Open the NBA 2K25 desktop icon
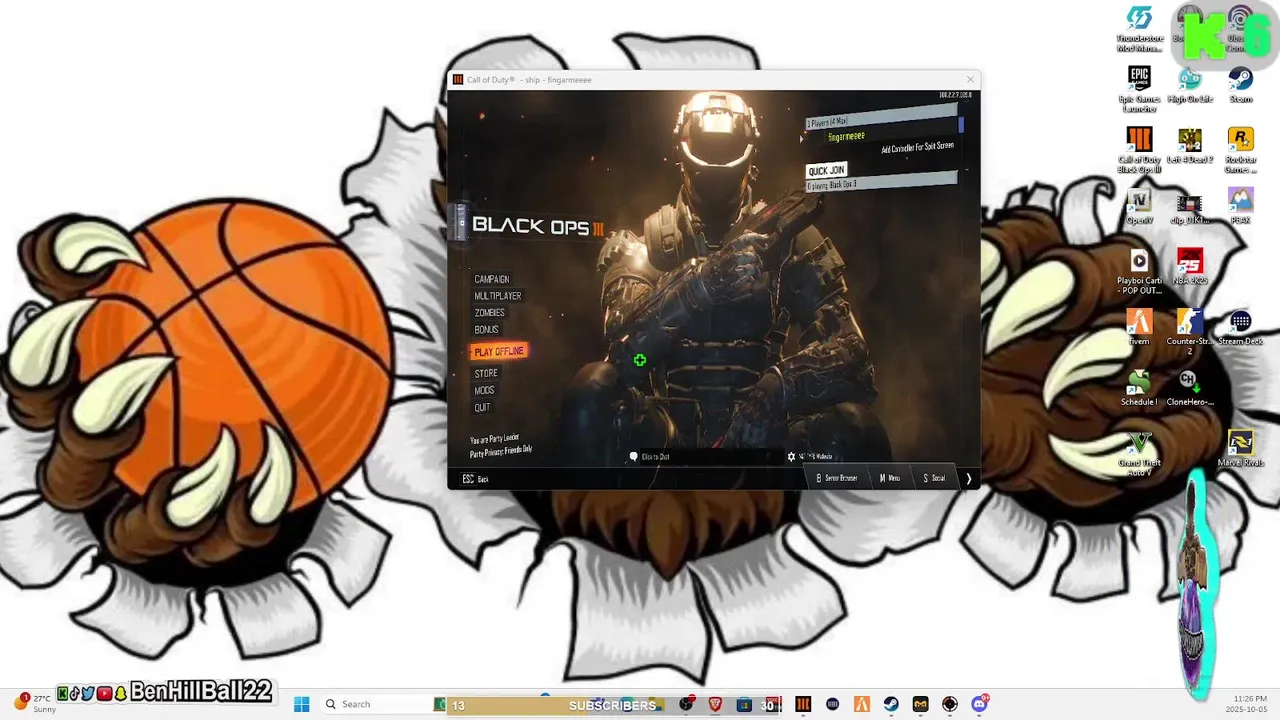 click(x=1189, y=267)
